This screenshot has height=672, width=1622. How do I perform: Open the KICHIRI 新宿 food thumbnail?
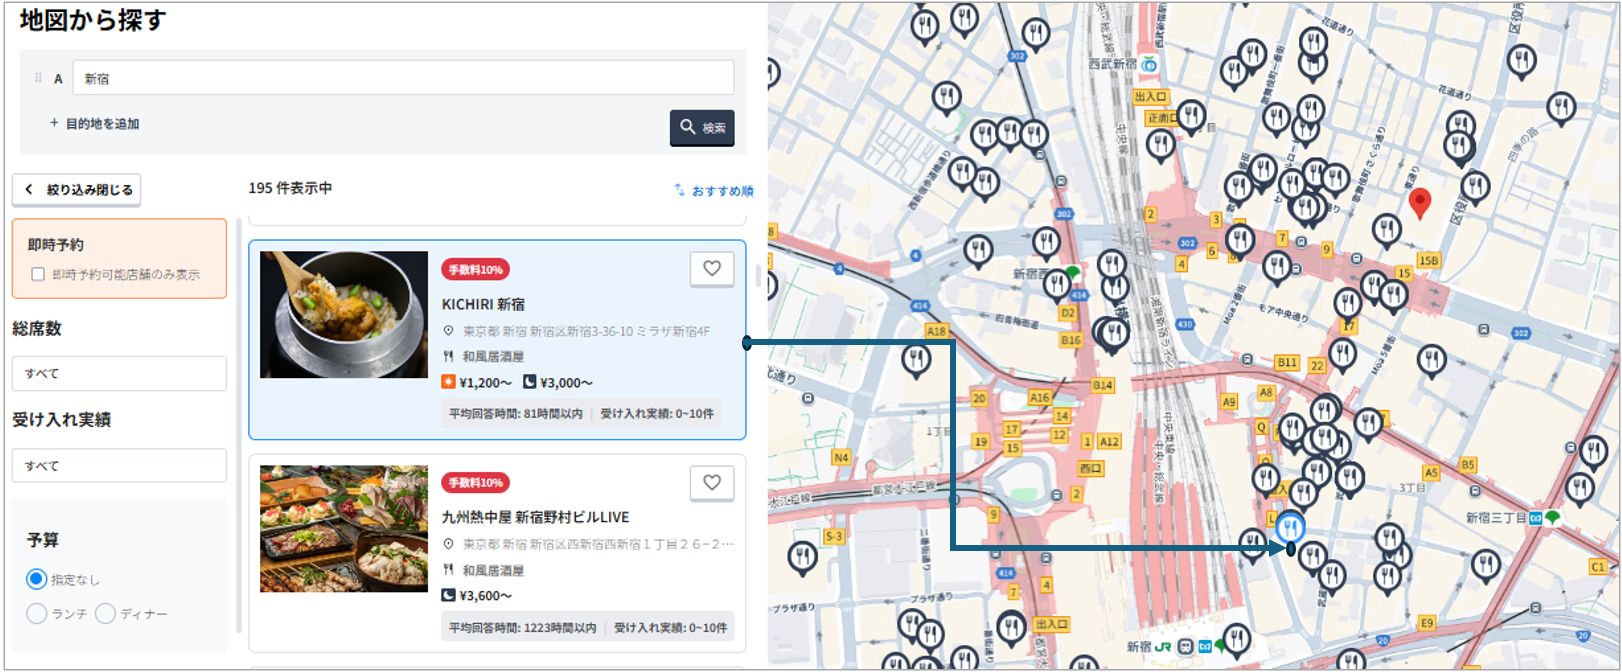[344, 315]
